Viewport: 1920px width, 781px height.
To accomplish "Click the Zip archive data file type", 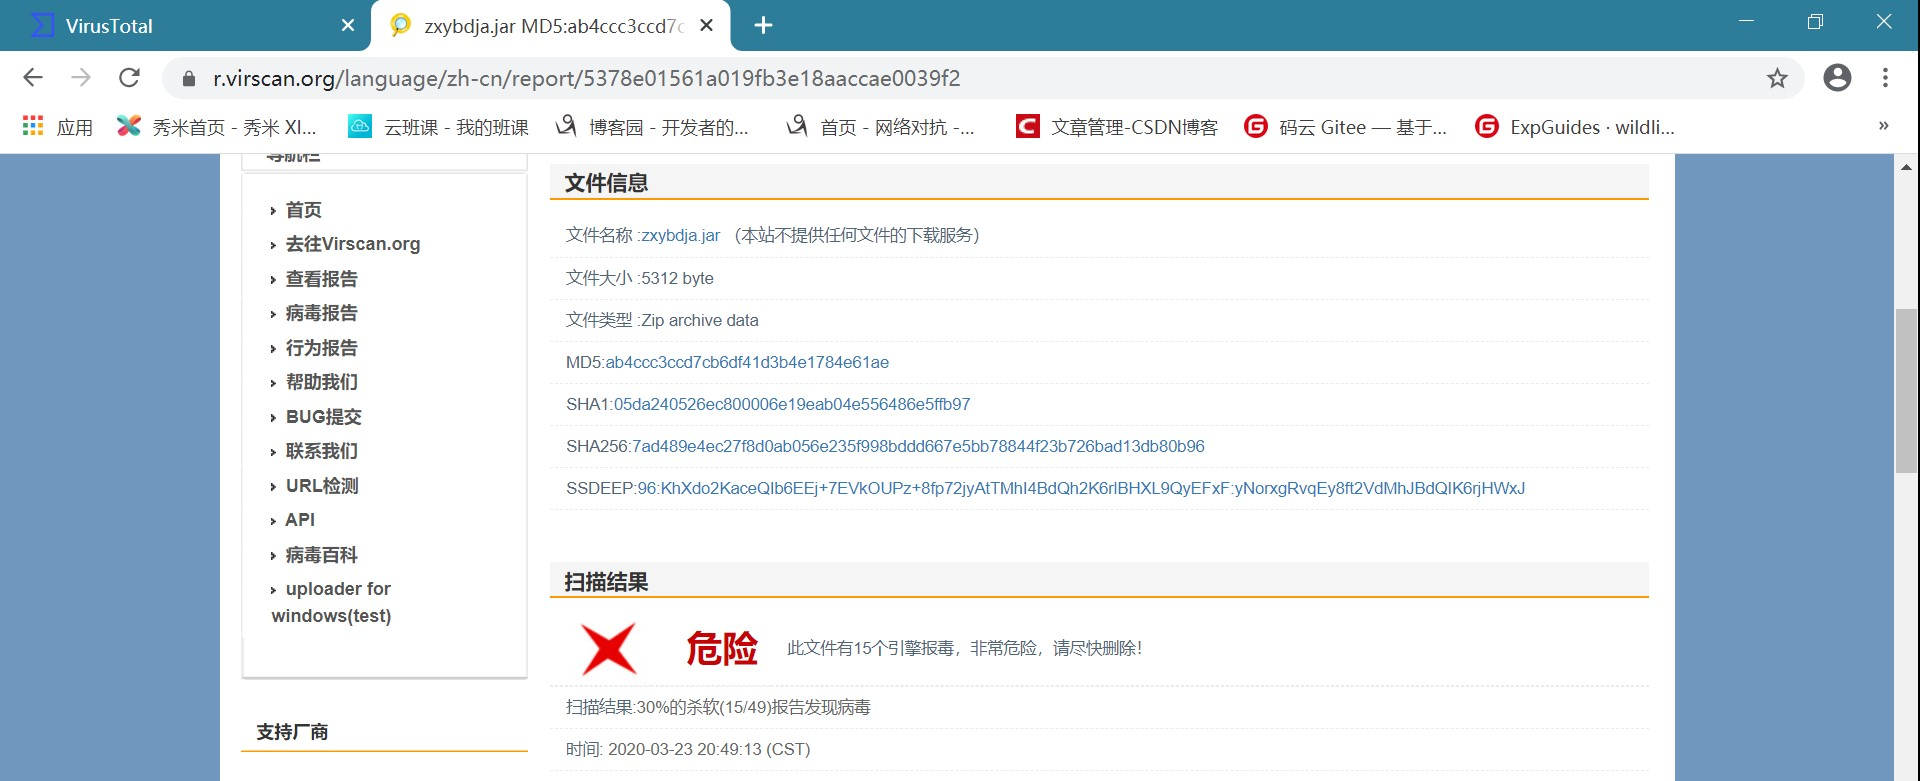I will [700, 320].
